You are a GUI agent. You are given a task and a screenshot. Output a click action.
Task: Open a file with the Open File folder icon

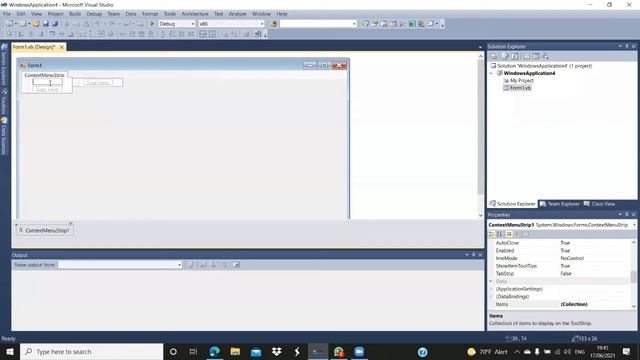point(36,24)
